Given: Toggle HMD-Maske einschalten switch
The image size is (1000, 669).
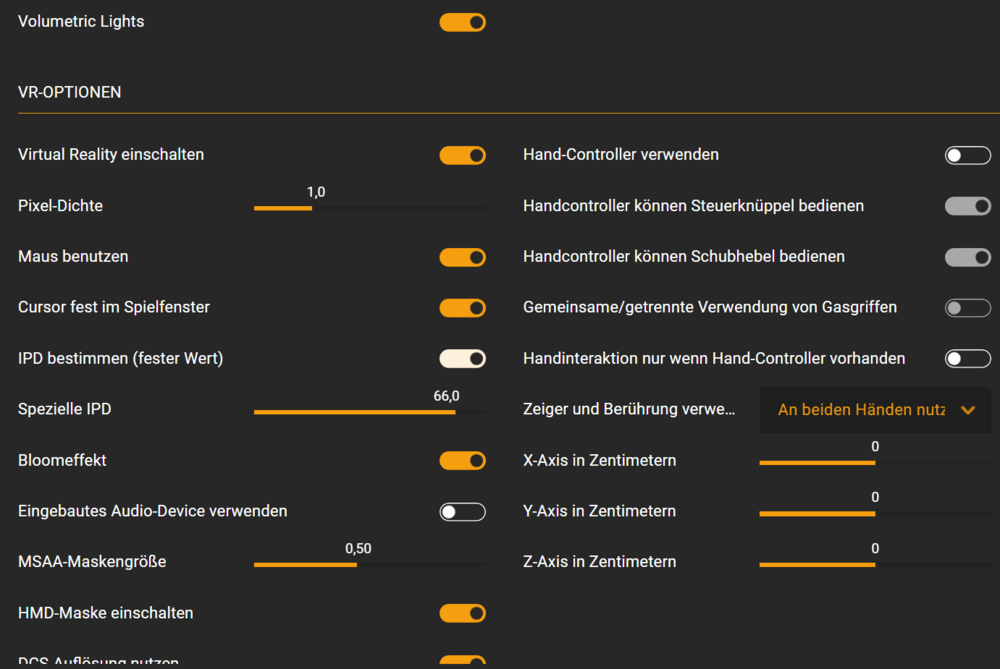Looking at the screenshot, I should pos(462,613).
